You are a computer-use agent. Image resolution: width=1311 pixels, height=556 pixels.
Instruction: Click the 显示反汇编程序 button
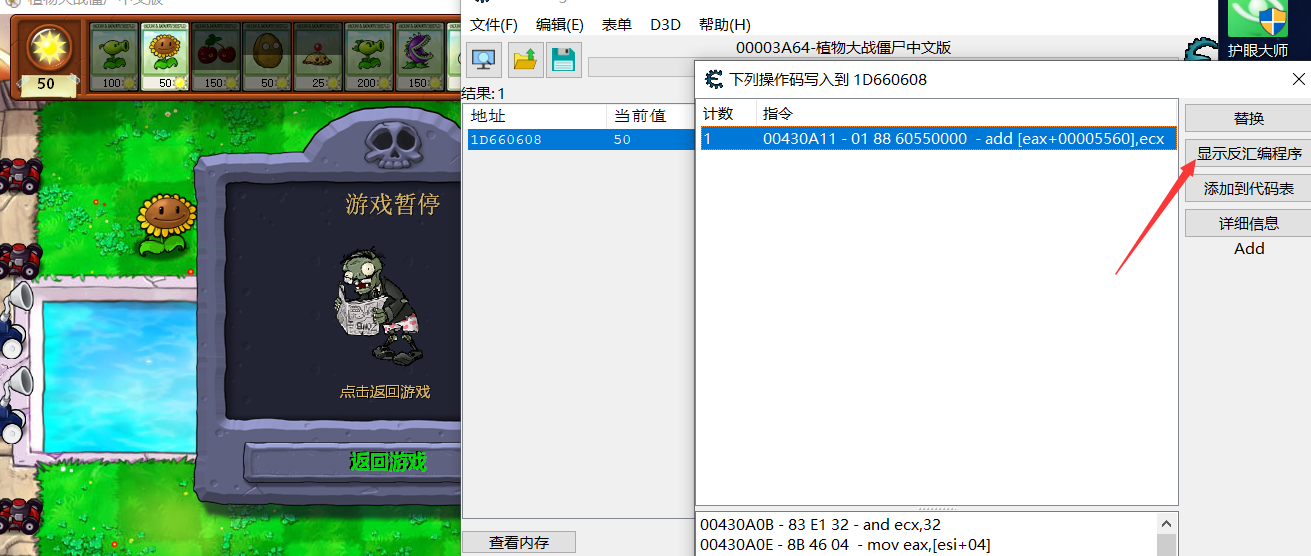tap(1248, 153)
